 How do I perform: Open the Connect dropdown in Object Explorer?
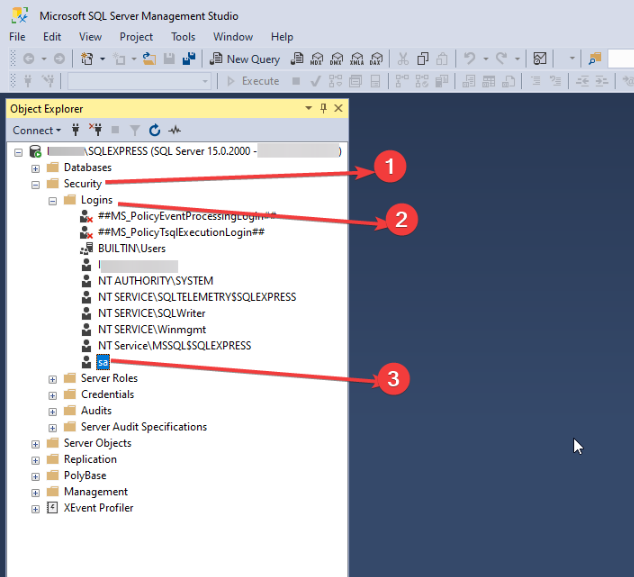(x=36, y=130)
